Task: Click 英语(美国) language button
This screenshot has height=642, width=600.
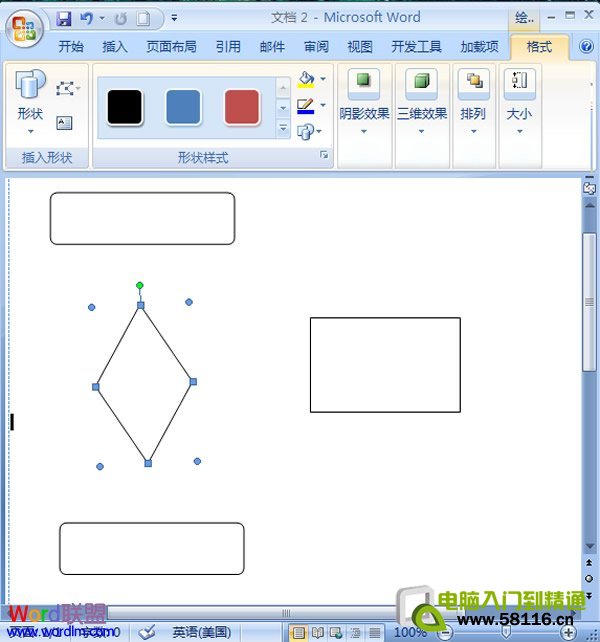Action: click(x=201, y=632)
